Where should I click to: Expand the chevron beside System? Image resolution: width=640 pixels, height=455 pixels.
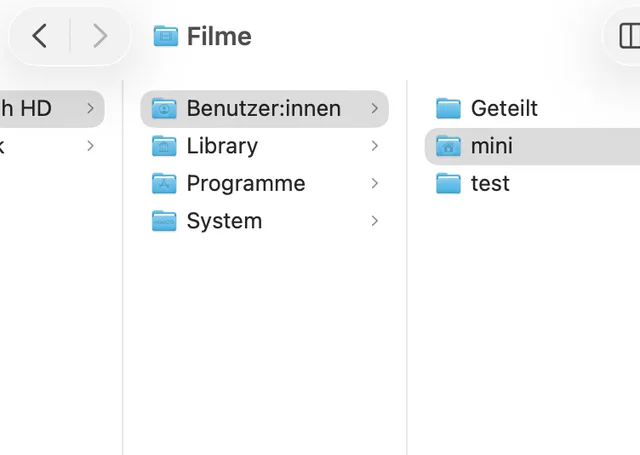click(x=374, y=221)
